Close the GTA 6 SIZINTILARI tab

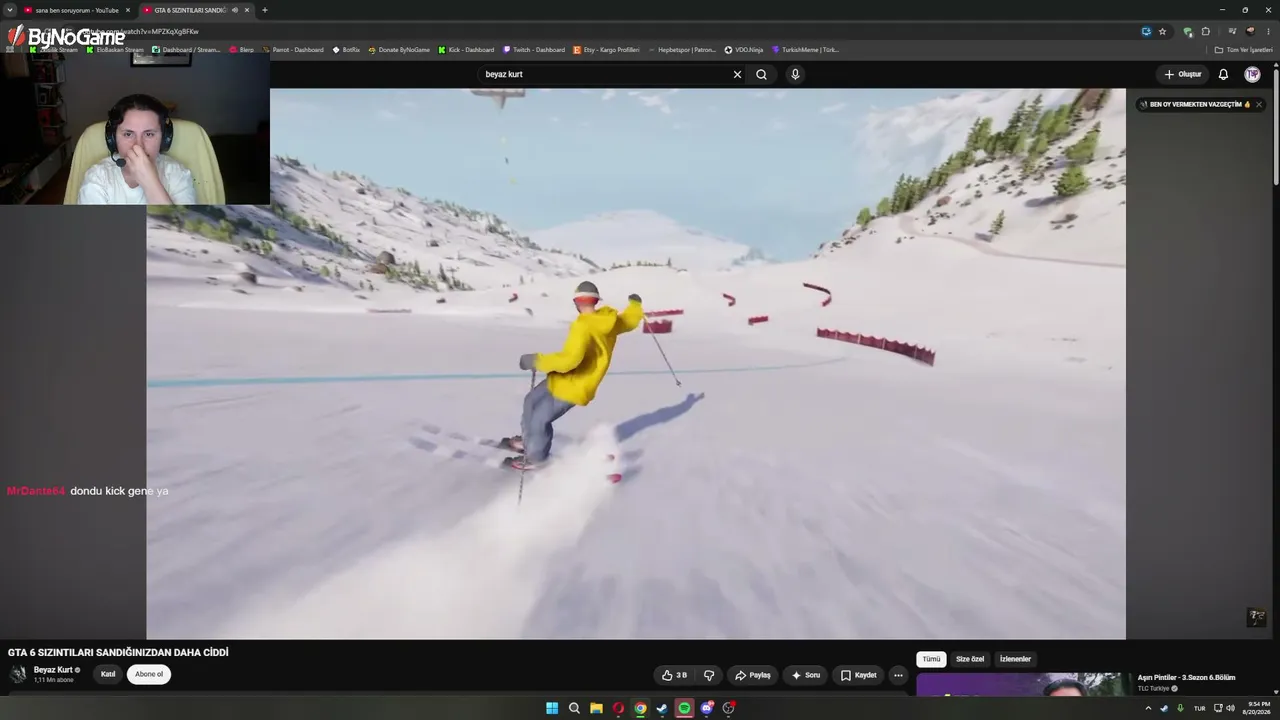tap(247, 10)
